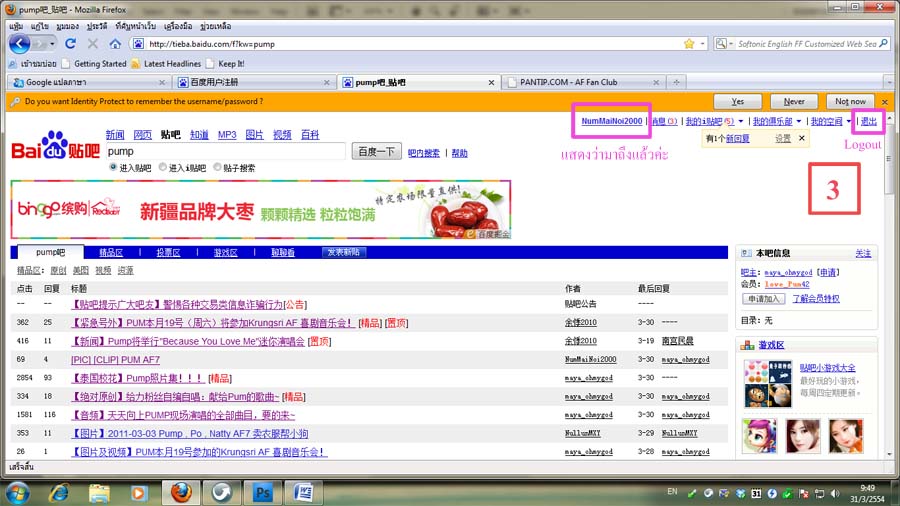
Task: Open the ช่วยเหลือ (Help) menu
Action: pos(215,26)
